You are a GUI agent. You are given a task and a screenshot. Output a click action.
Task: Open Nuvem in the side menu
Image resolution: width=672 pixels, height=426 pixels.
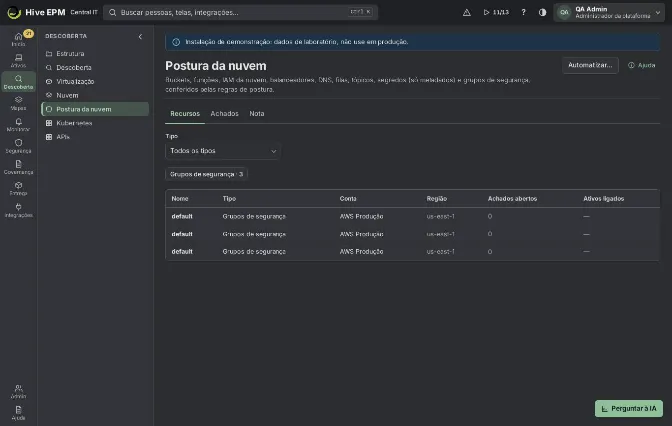point(95,95)
